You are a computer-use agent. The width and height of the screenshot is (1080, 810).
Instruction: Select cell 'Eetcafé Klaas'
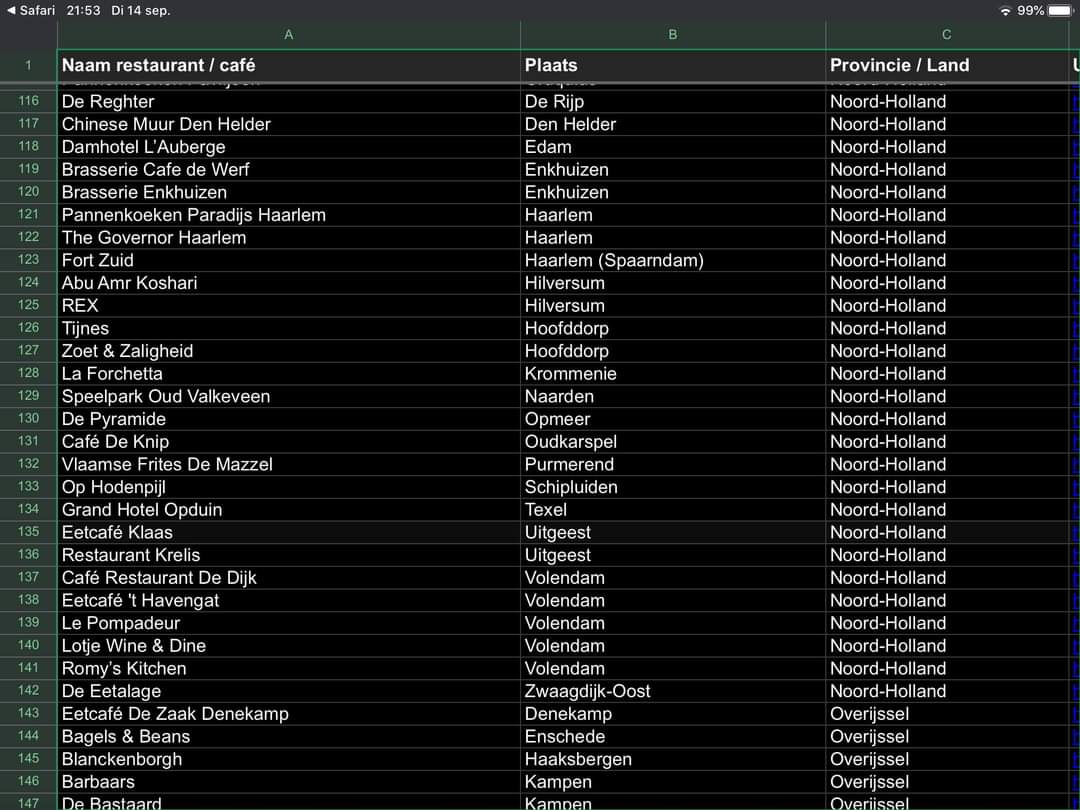pos(289,532)
